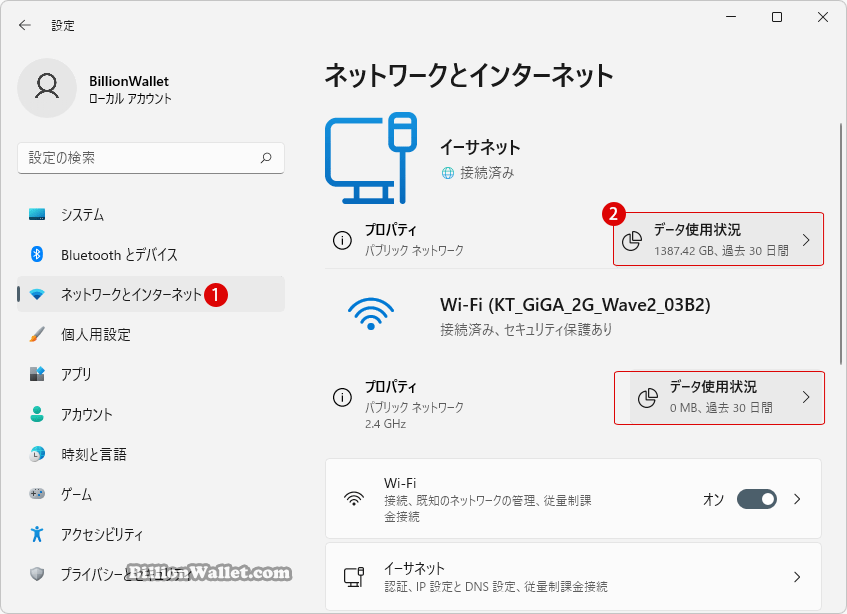Click the search magnifier icon
Viewport: 847px width, 614px height.
tap(266, 158)
